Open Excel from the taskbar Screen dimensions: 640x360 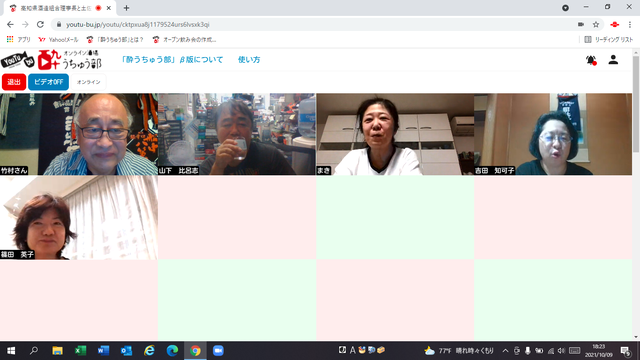click(x=80, y=351)
